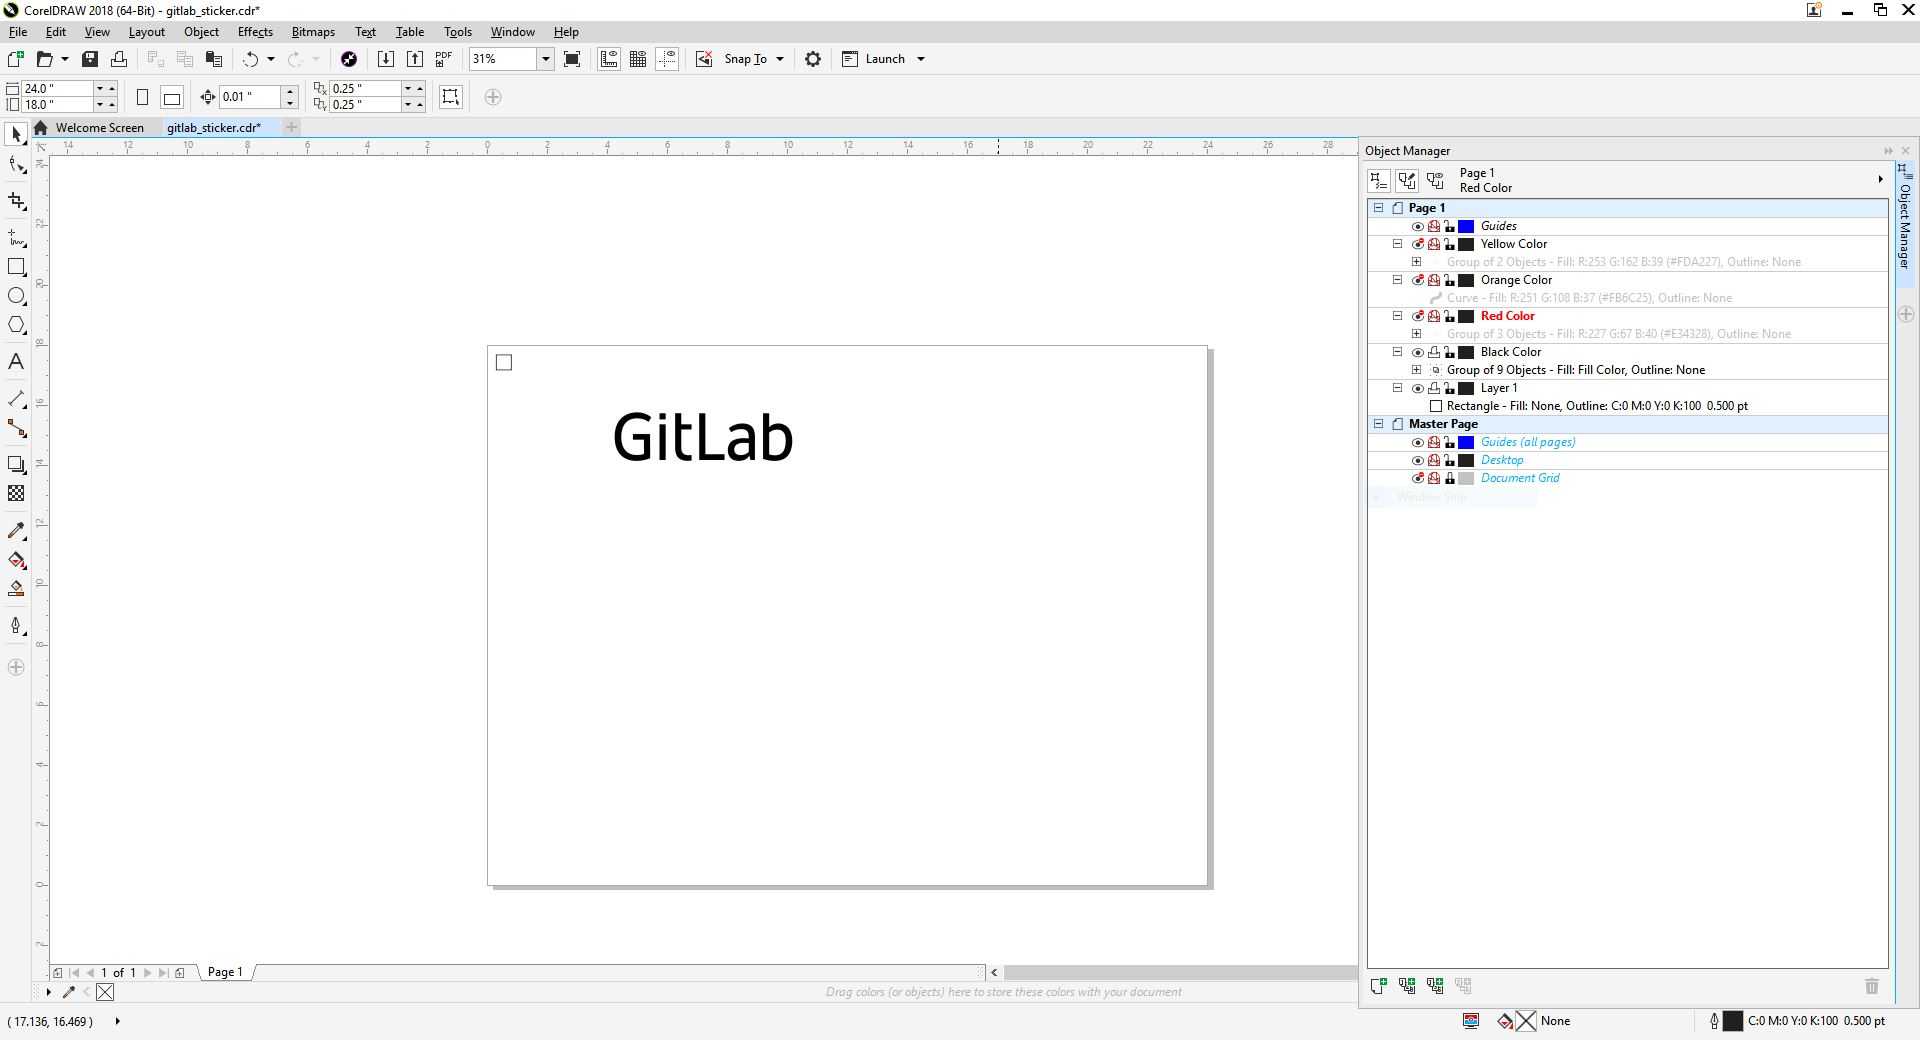1920x1040 pixels.
Task: Select the Shape edit tool
Action: pyautogui.click(x=16, y=166)
